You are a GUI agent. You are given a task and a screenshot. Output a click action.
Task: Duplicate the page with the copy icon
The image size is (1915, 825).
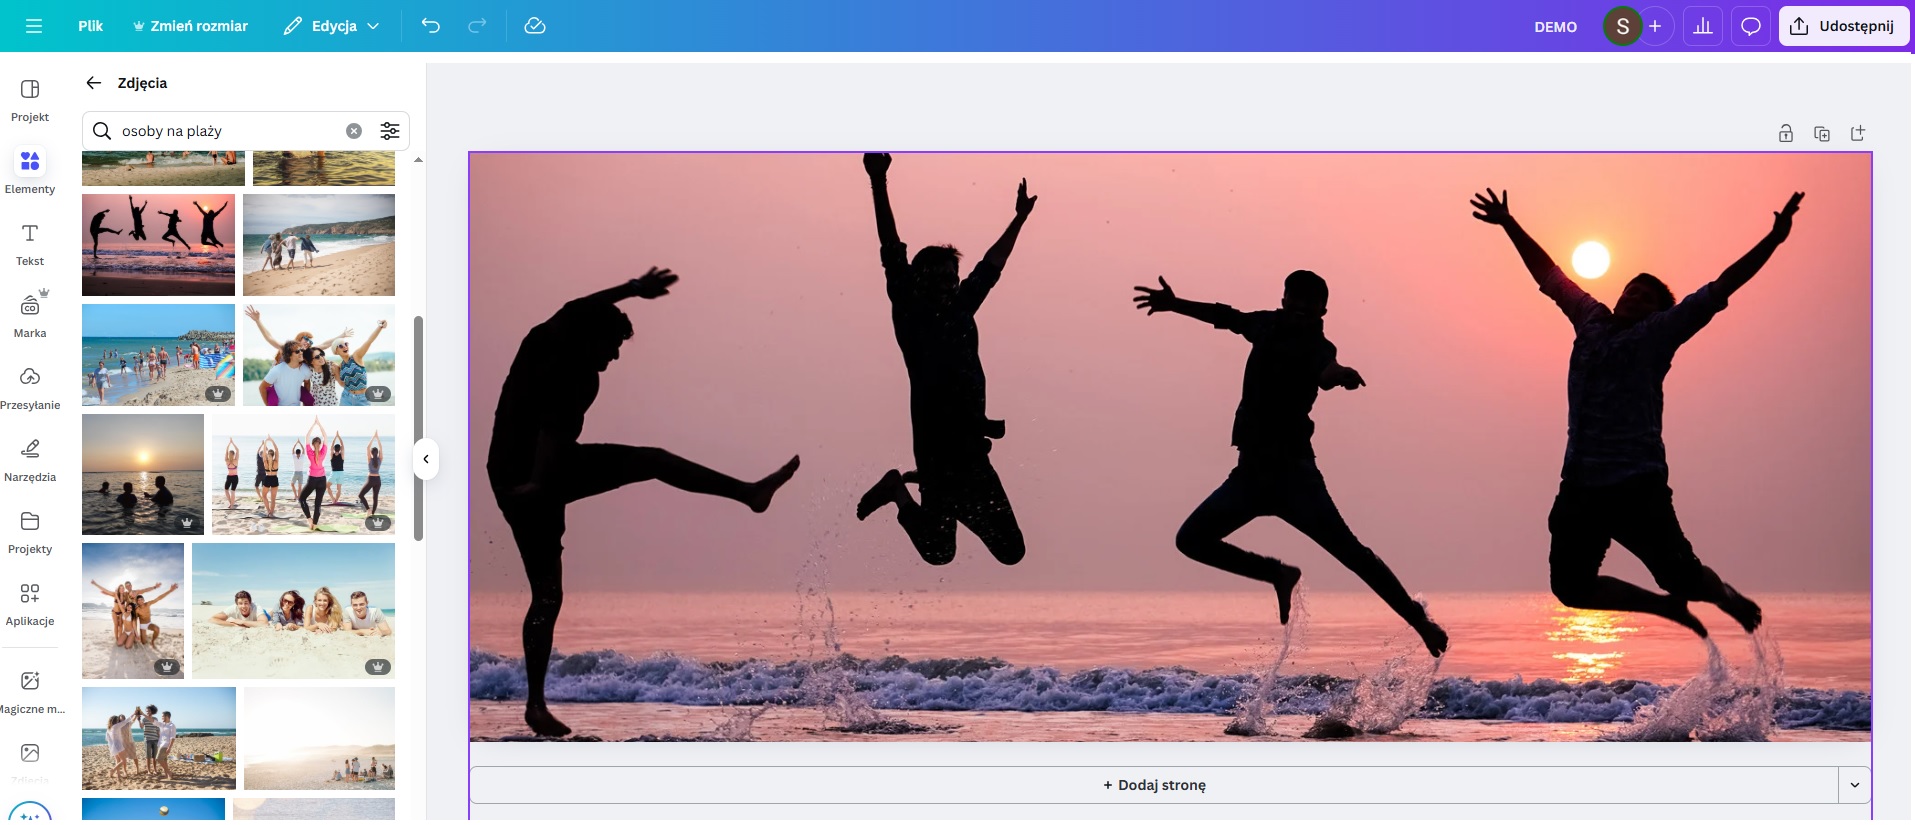1821,134
